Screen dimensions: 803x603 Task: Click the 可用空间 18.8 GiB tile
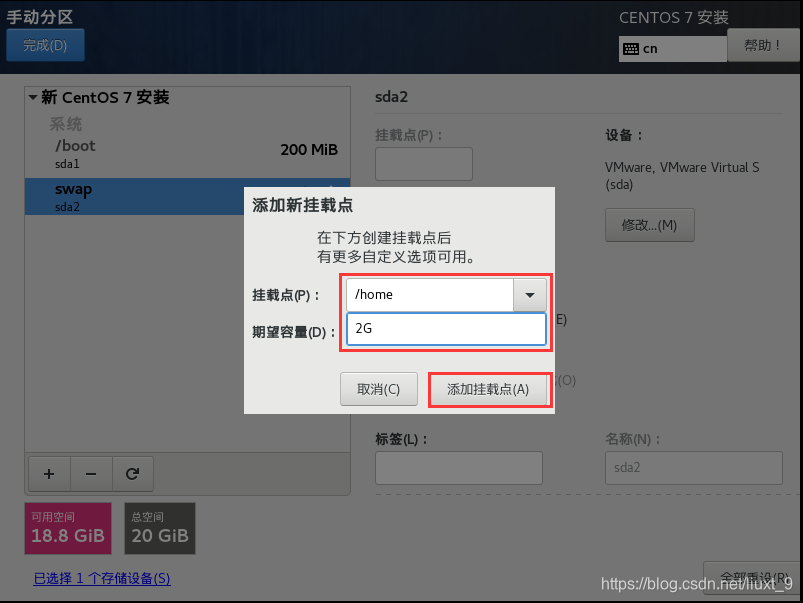click(x=67, y=528)
